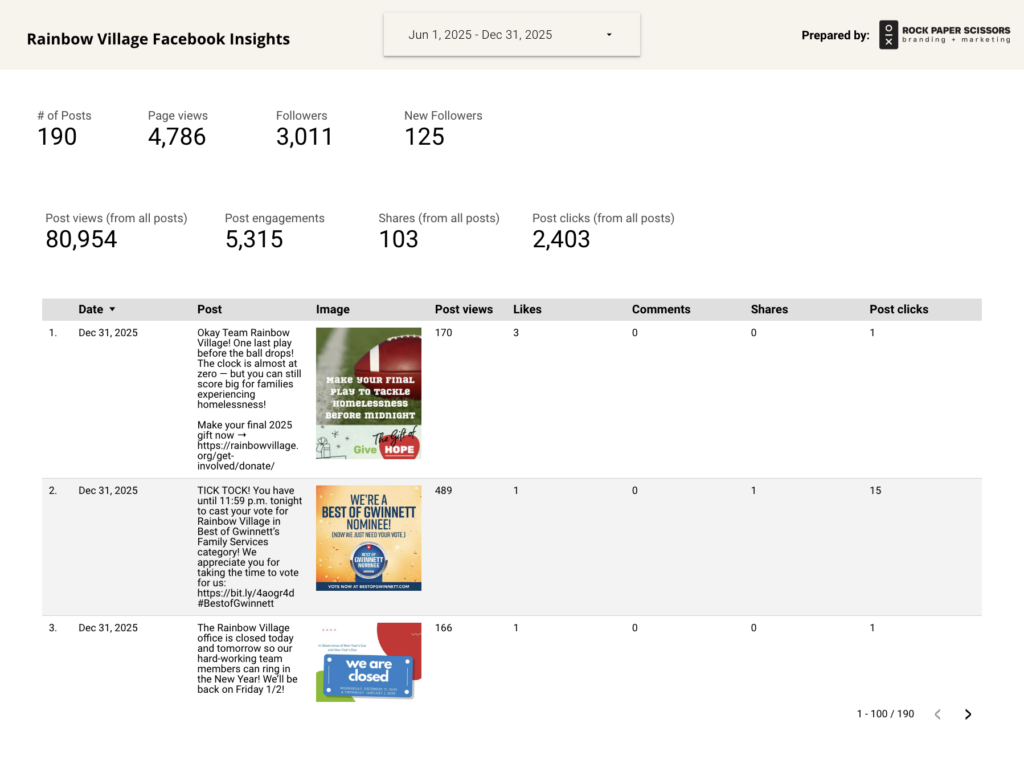Click the Rock Paper Scissors logo
1024x768 pixels.
click(x=944, y=35)
